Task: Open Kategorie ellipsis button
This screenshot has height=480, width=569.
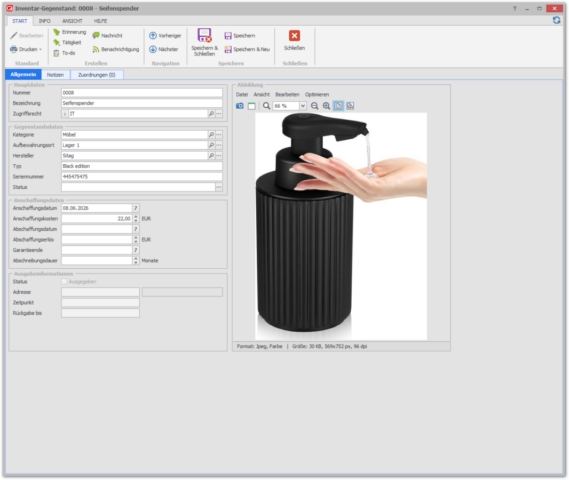Action: 219,135
